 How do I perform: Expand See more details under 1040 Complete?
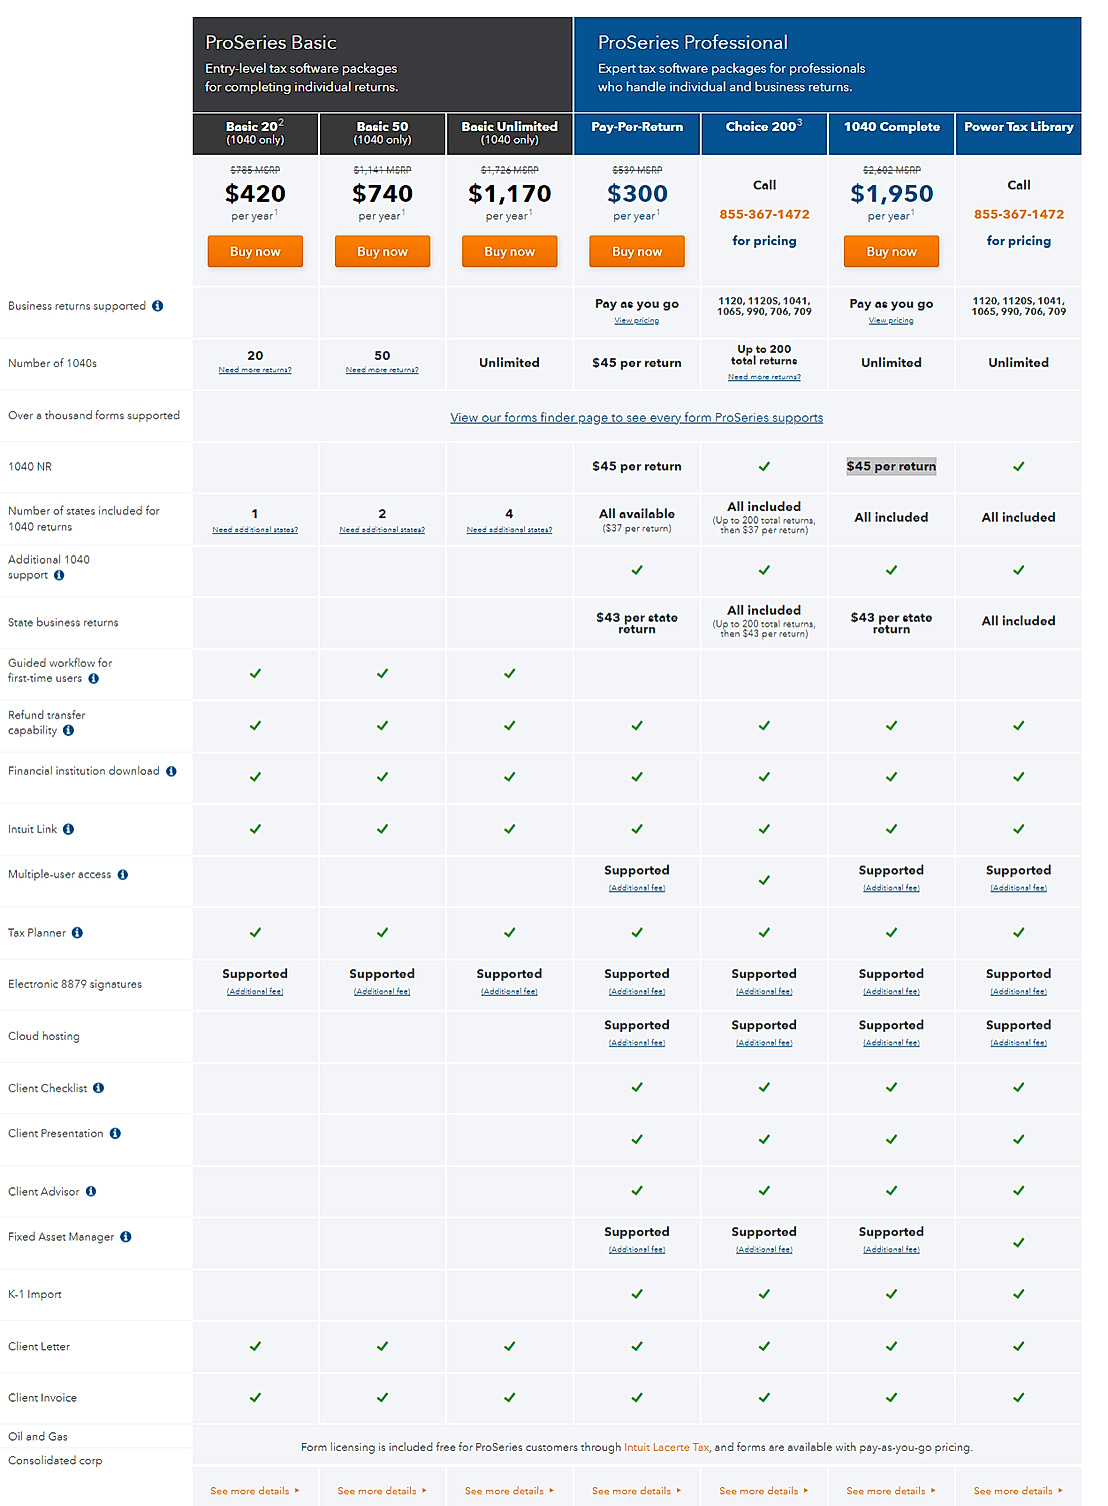coord(889,1490)
